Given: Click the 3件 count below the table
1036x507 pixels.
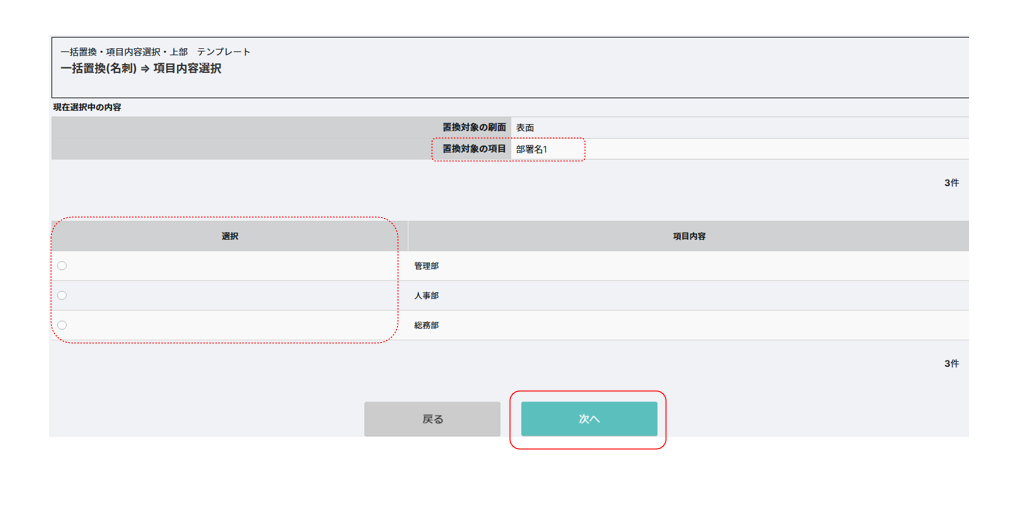Looking at the screenshot, I should point(951,364).
